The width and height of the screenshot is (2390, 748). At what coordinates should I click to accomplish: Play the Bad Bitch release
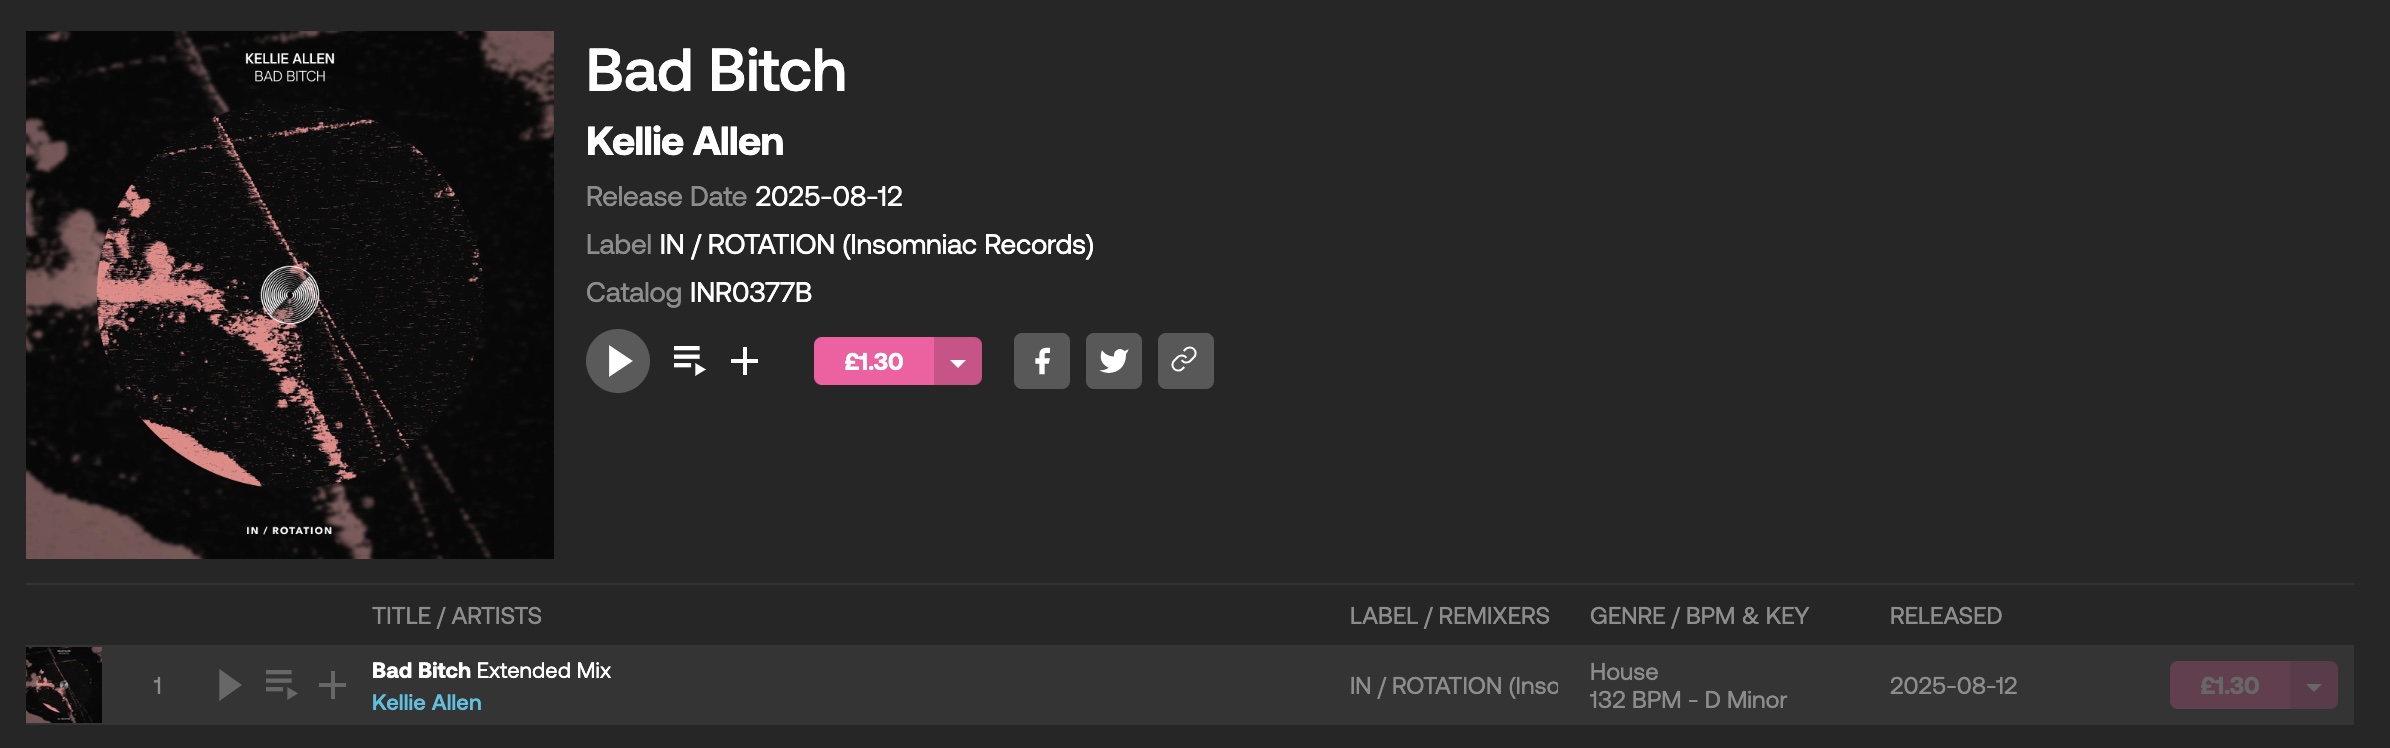click(x=618, y=361)
